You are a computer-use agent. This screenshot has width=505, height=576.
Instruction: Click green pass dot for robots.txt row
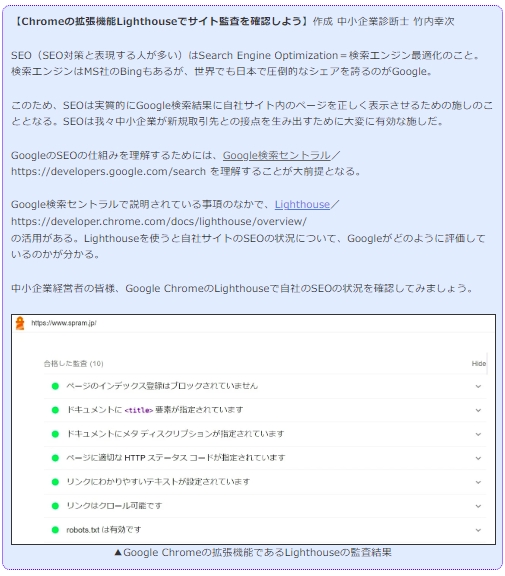click(x=55, y=530)
